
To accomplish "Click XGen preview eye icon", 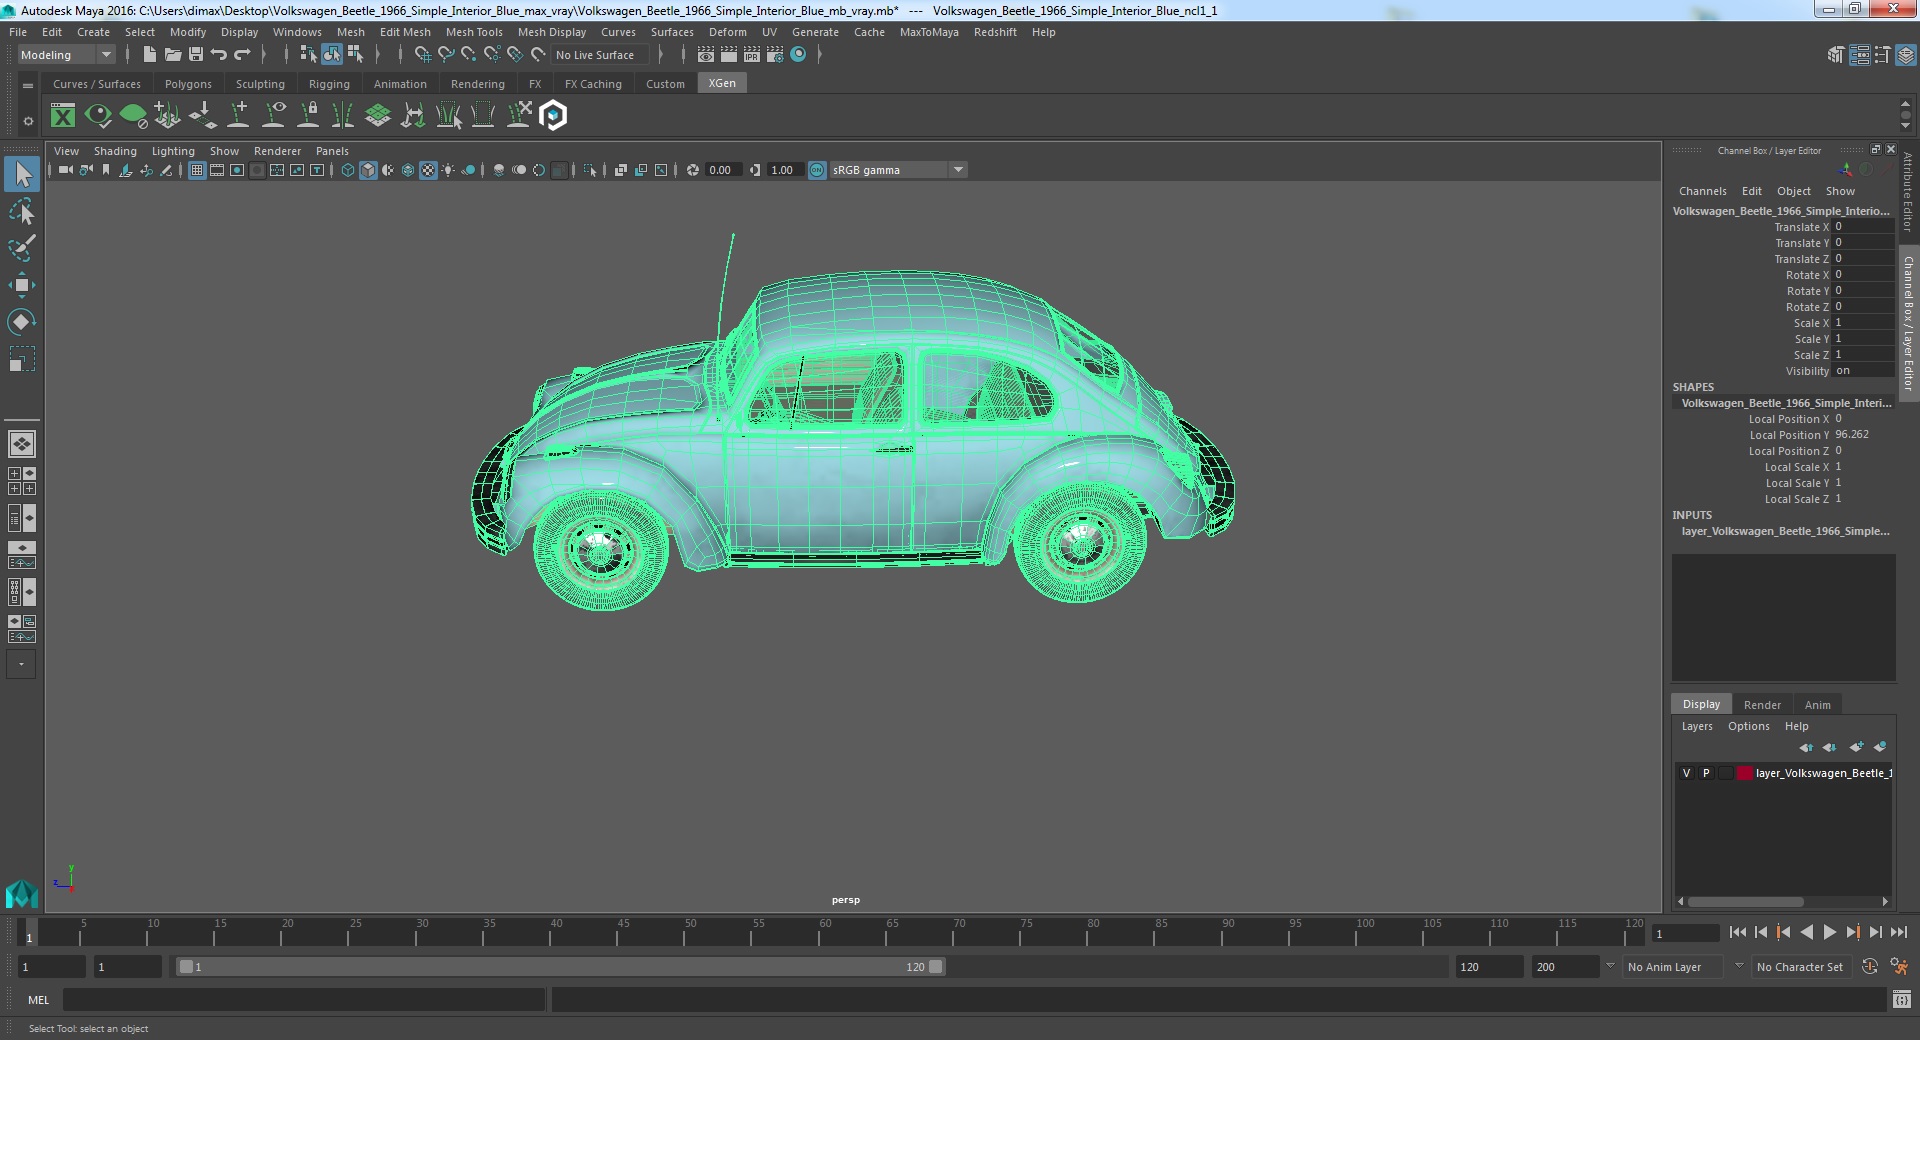I will (x=98, y=116).
